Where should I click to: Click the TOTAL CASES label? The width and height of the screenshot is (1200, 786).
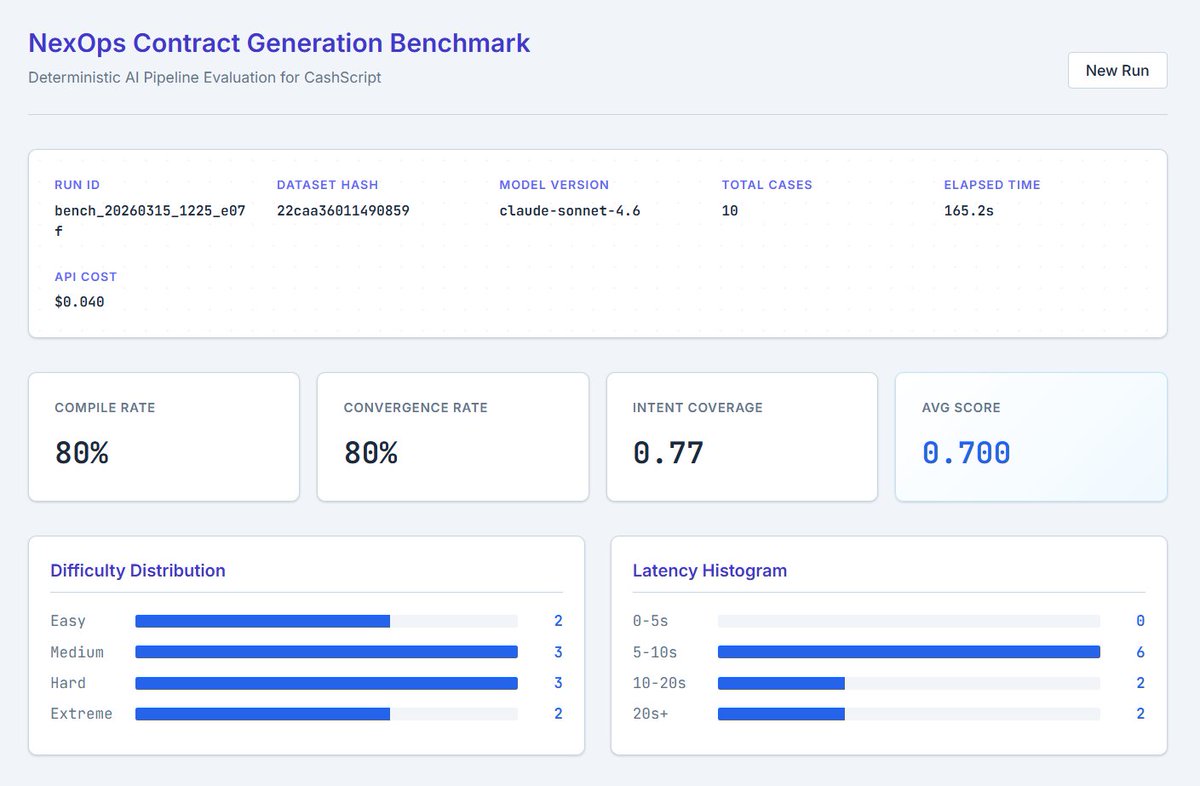tap(767, 185)
